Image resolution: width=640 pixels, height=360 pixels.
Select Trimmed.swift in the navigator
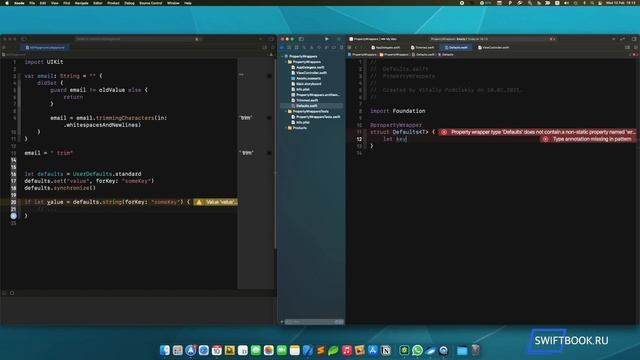tap(307, 100)
